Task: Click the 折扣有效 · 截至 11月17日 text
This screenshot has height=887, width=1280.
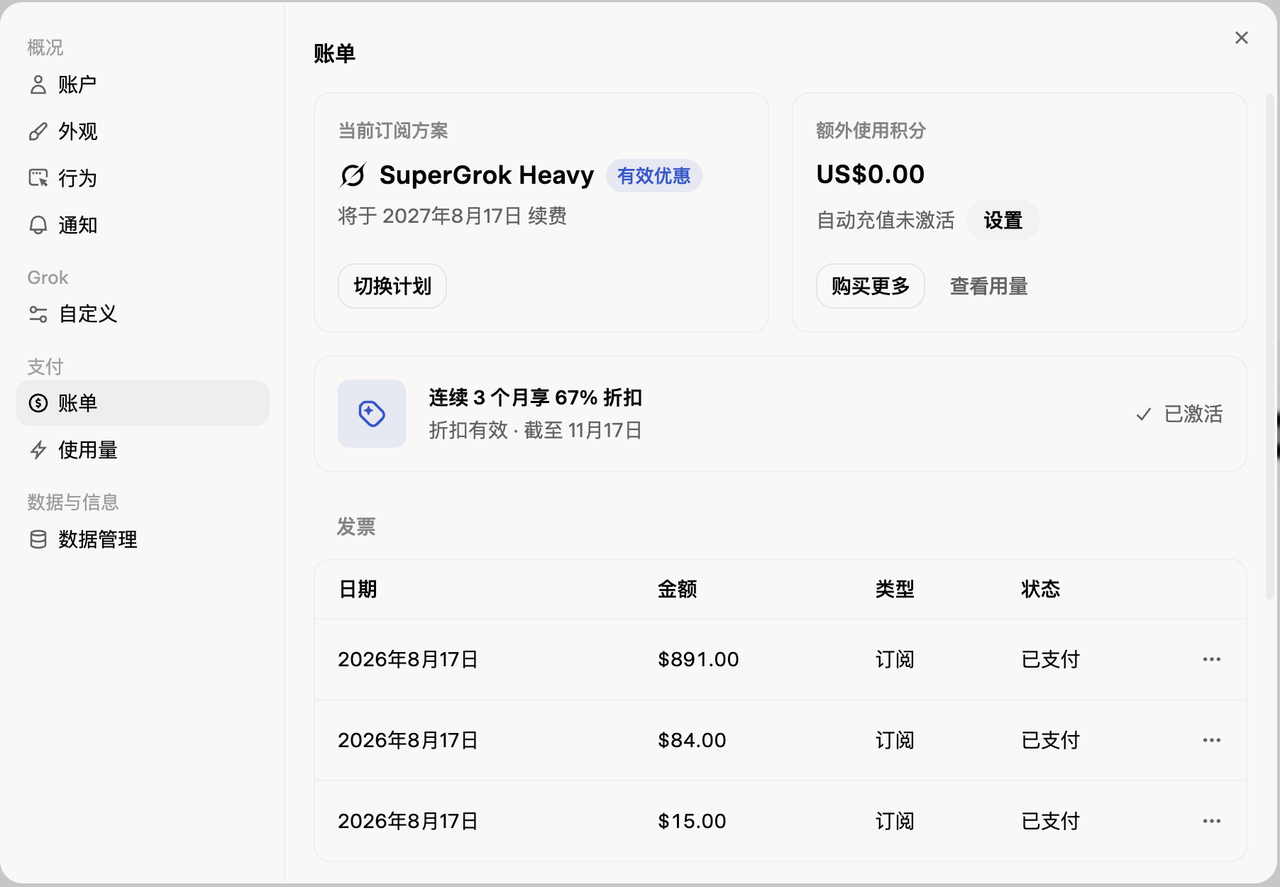Action: [x=536, y=431]
